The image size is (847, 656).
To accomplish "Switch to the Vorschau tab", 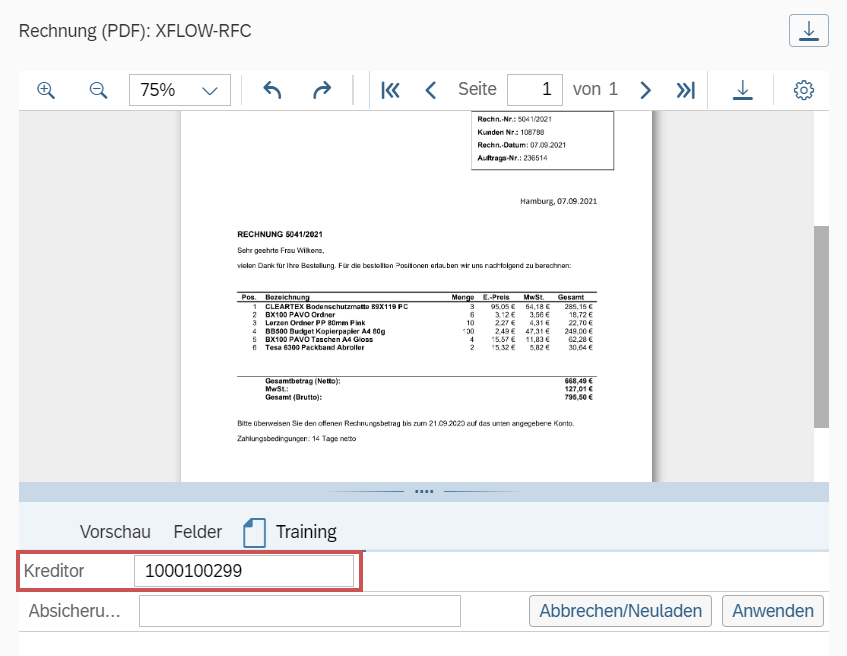I will coord(115,531).
